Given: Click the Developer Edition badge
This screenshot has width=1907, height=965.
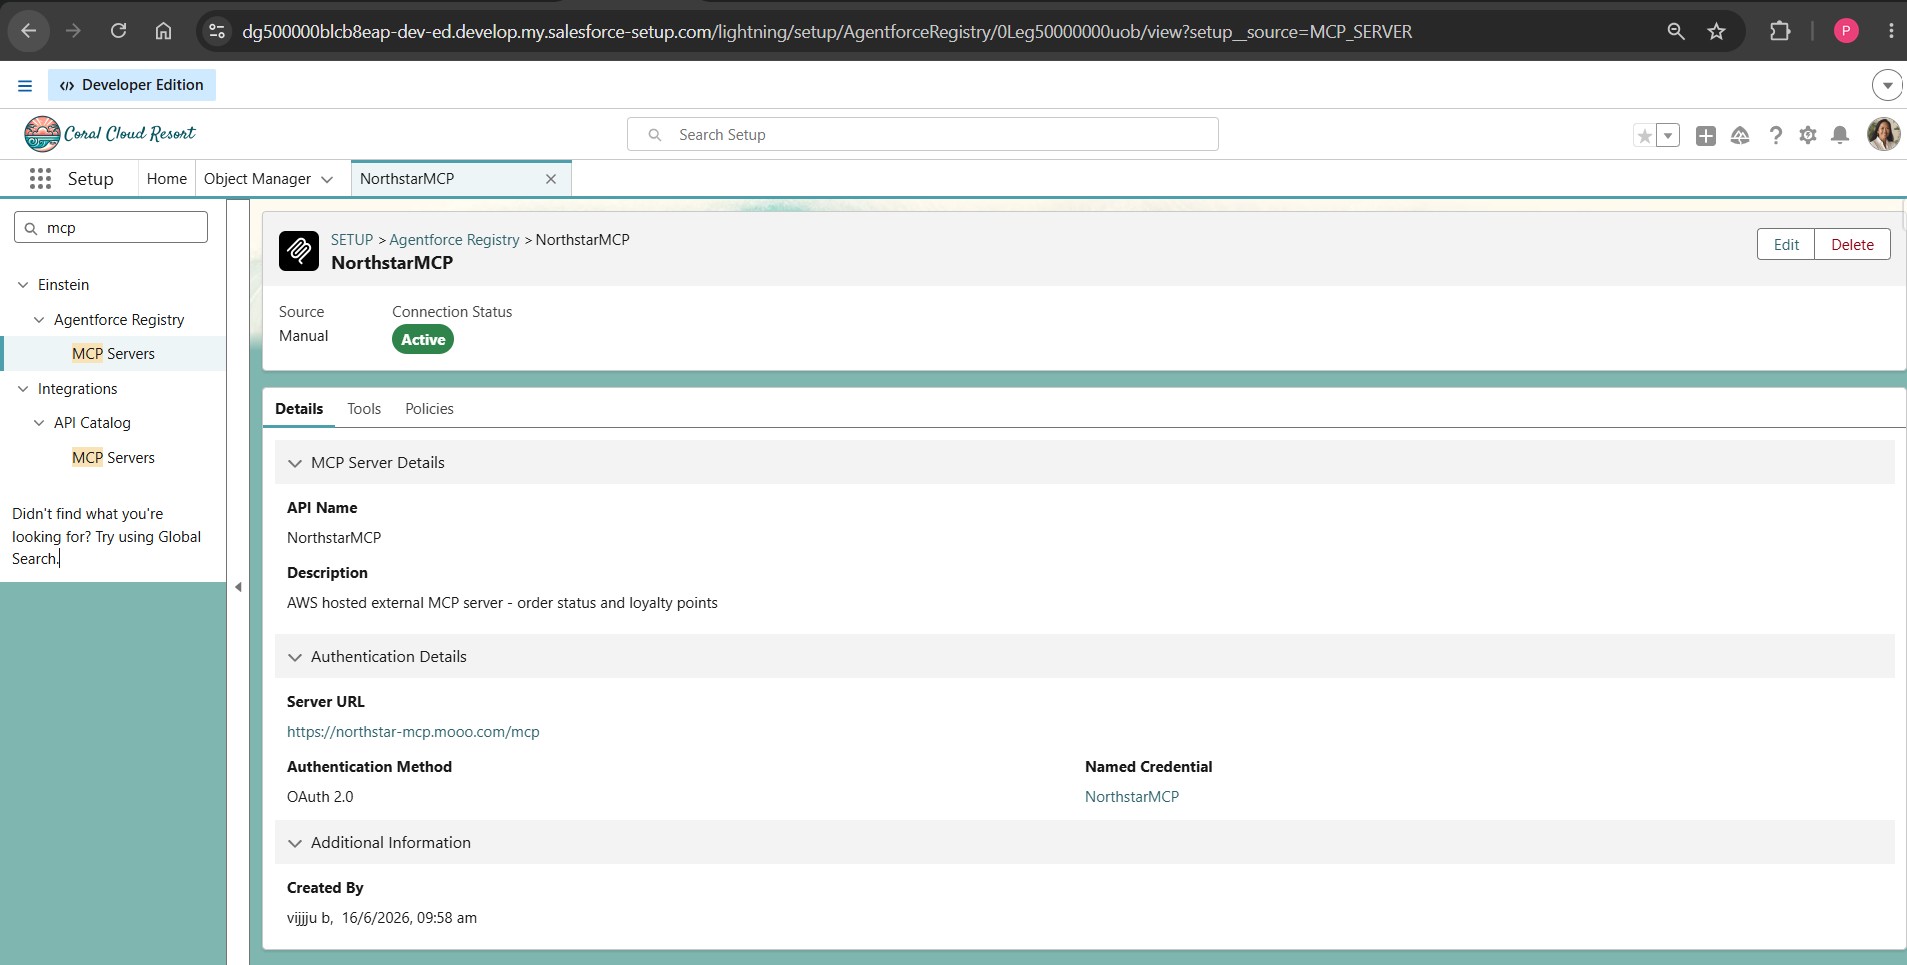Looking at the screenshot, I should point(132,85).
